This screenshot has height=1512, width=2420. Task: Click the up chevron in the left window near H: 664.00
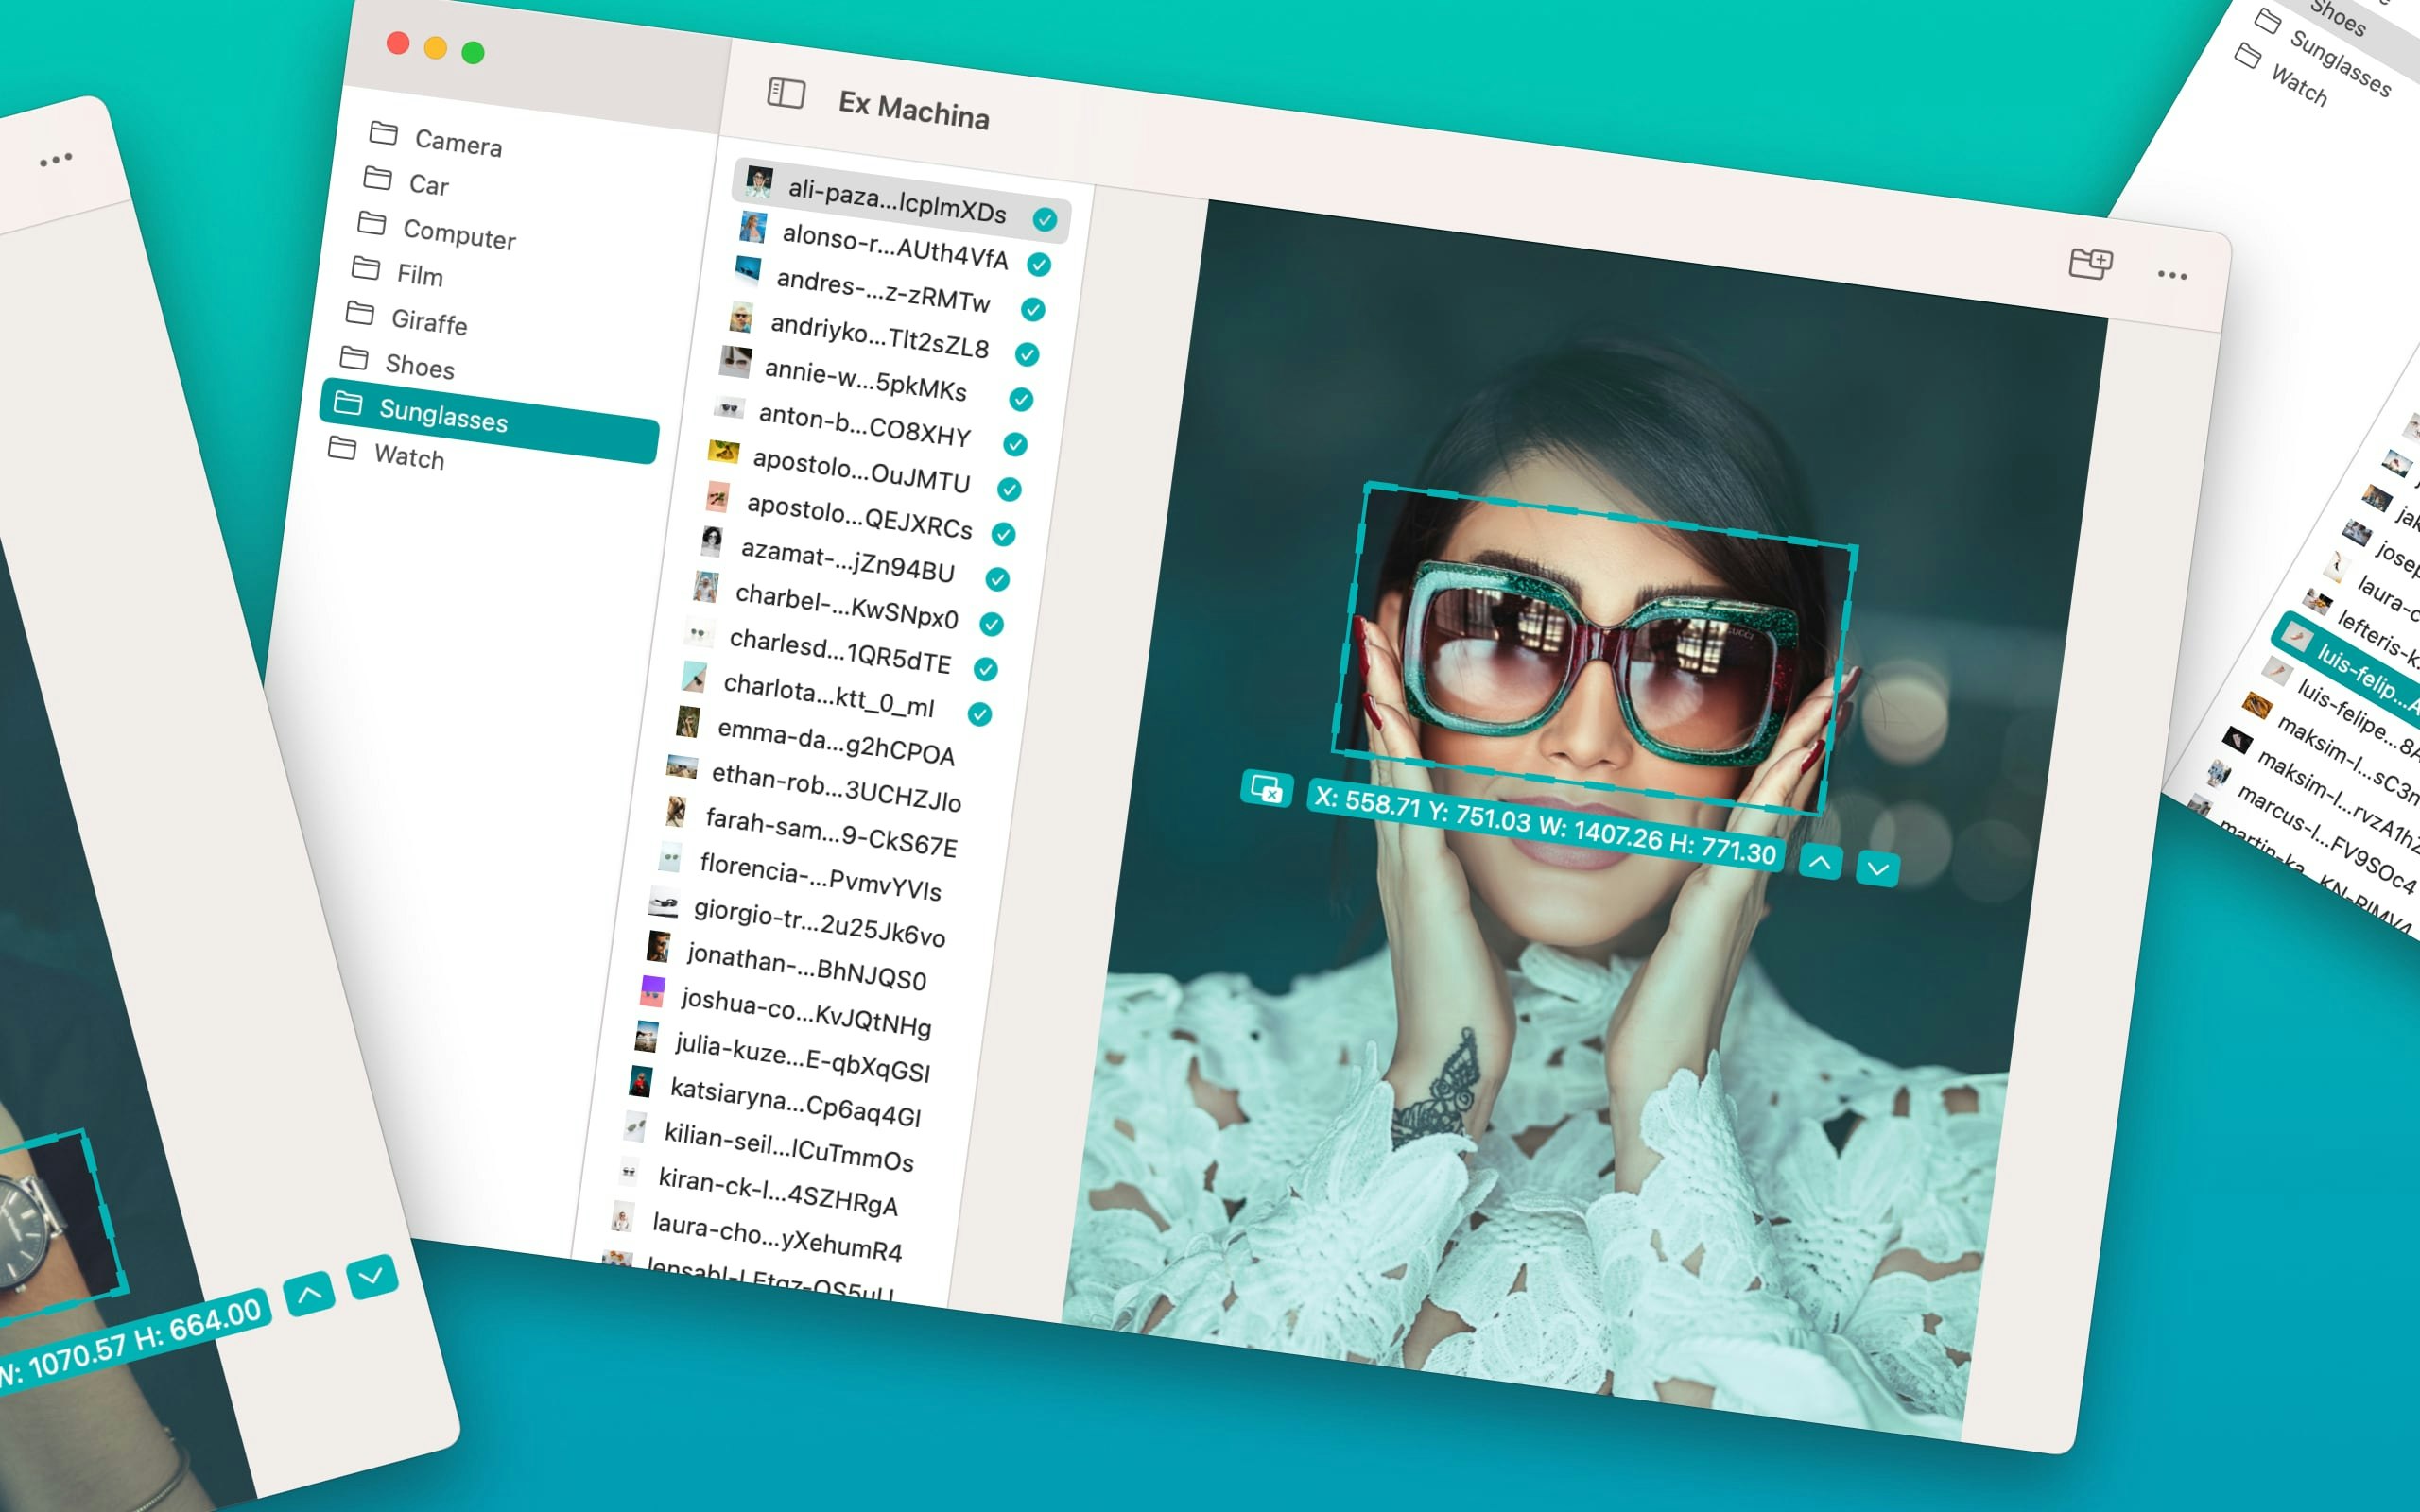coord(309,1294)
